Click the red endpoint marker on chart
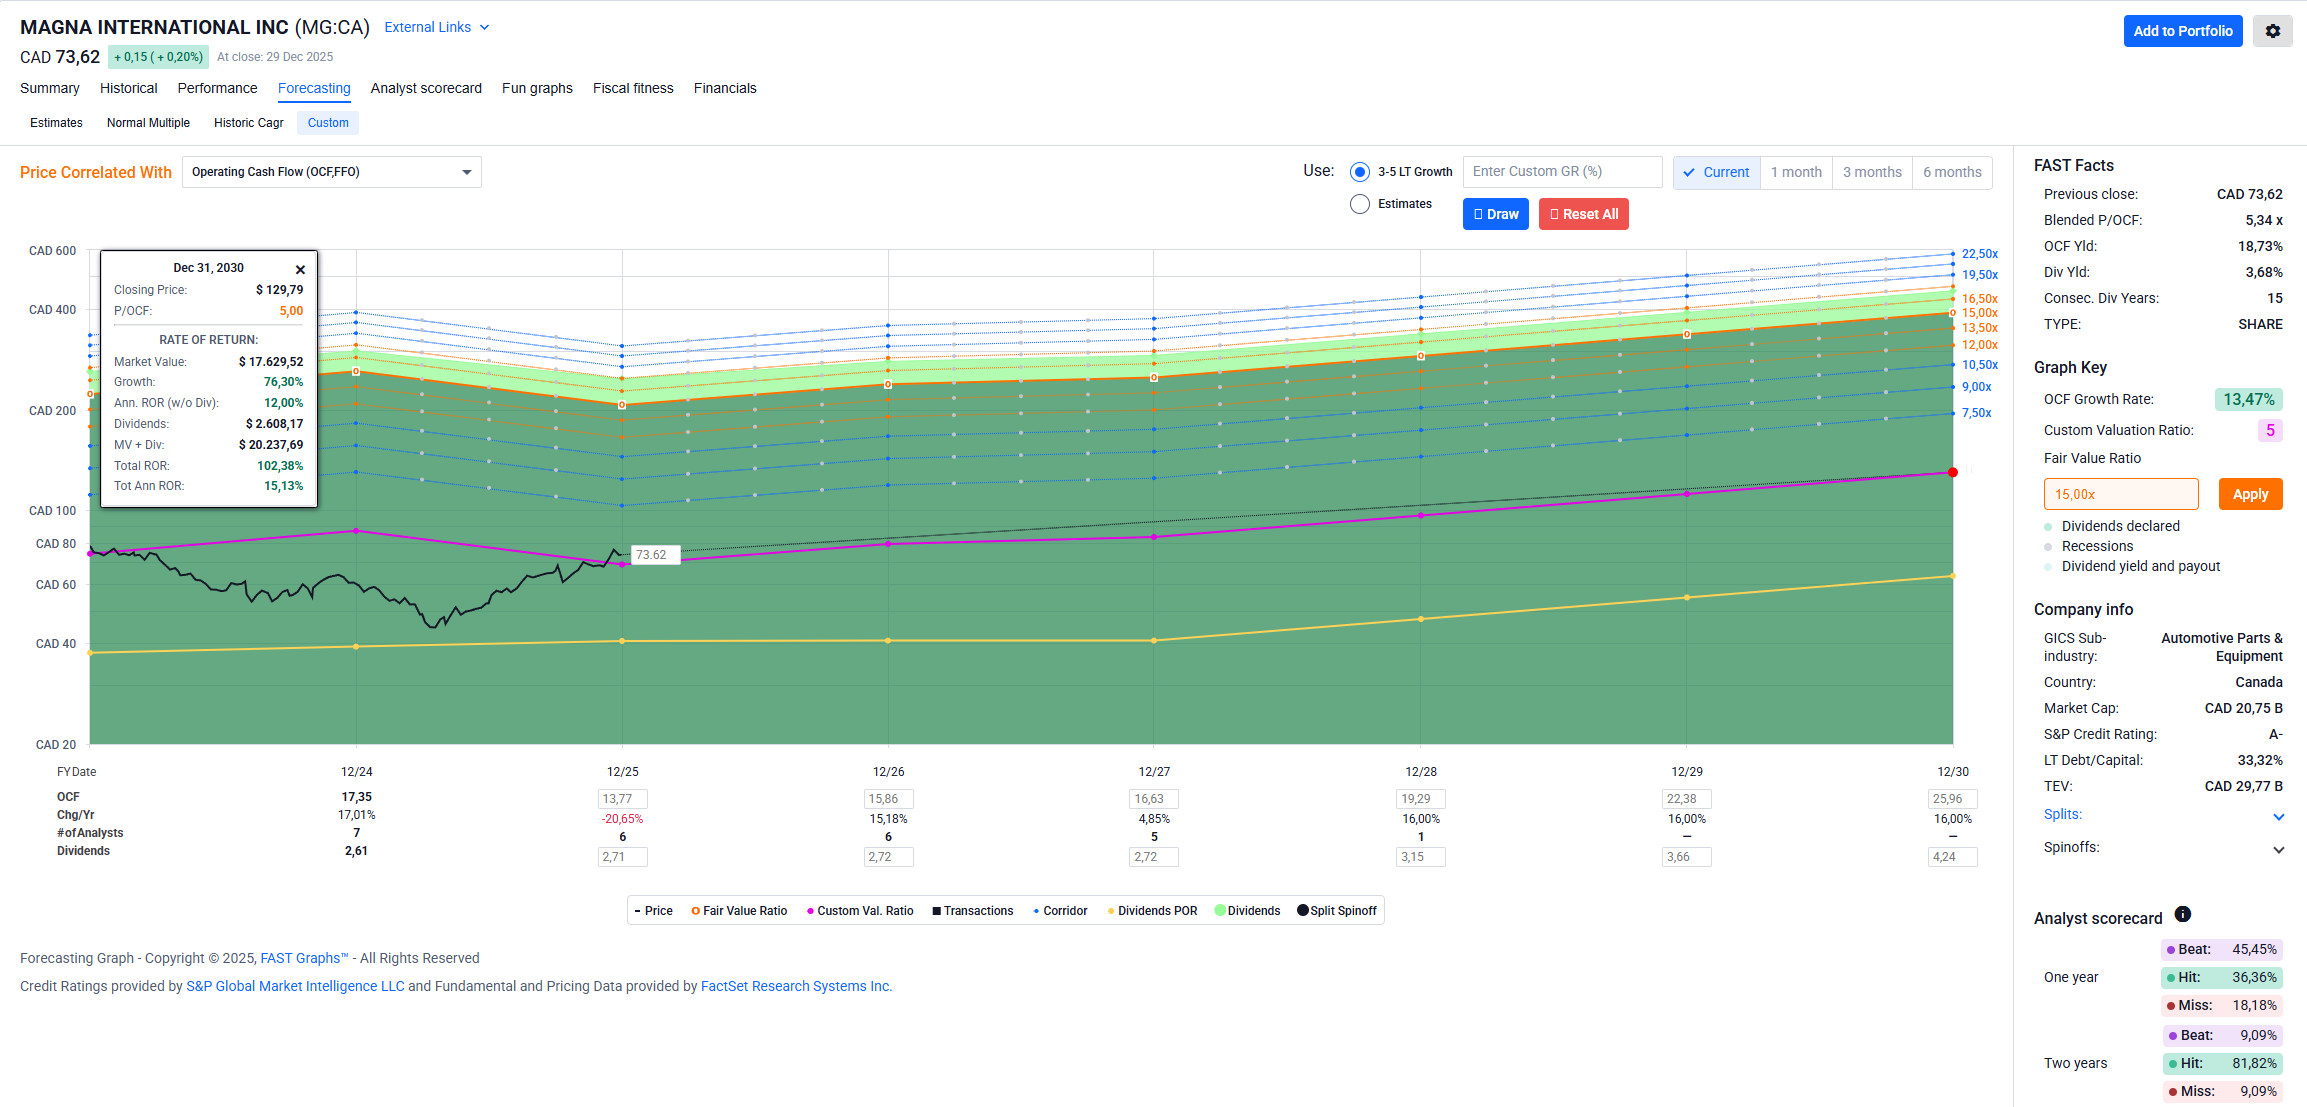Screen dimensions: 2307x1107 (x=1952, y=472)
